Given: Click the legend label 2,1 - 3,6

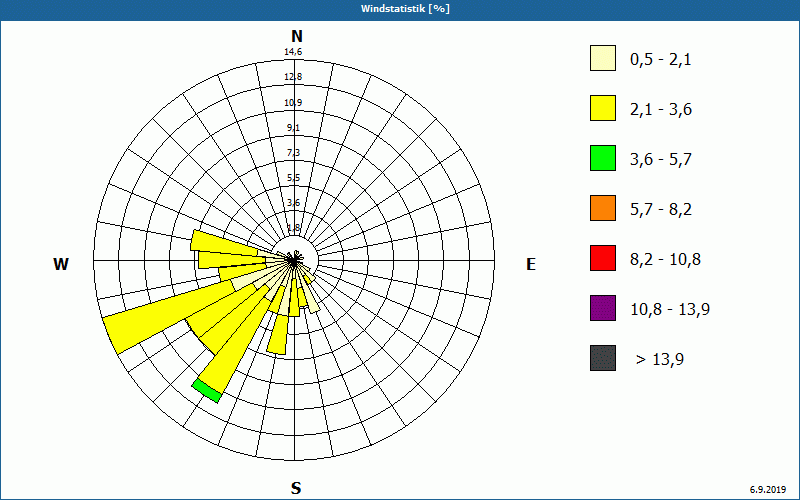Looking at the screenshot, I should (661, 110).
